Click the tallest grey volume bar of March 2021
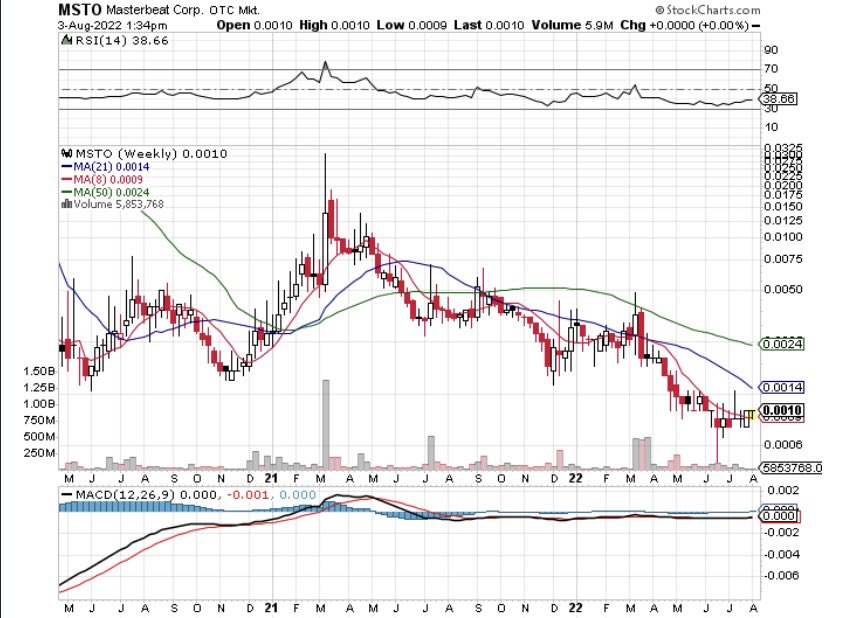The width and height of the screenshot is (857, 618). [326, 425]
